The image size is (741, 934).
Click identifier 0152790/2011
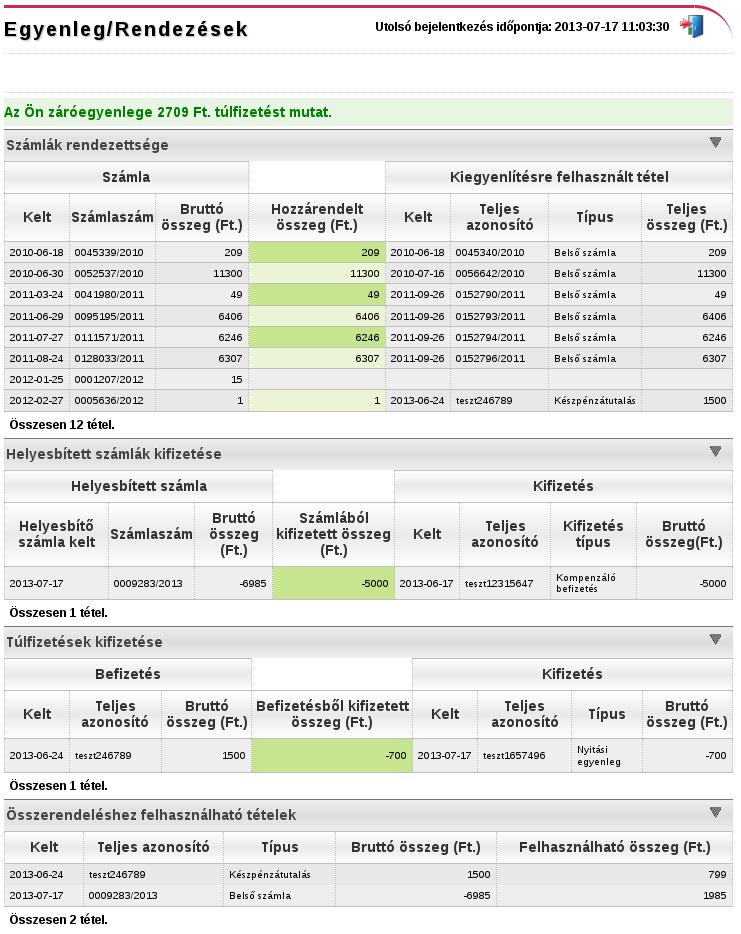(x=490, y=295)
